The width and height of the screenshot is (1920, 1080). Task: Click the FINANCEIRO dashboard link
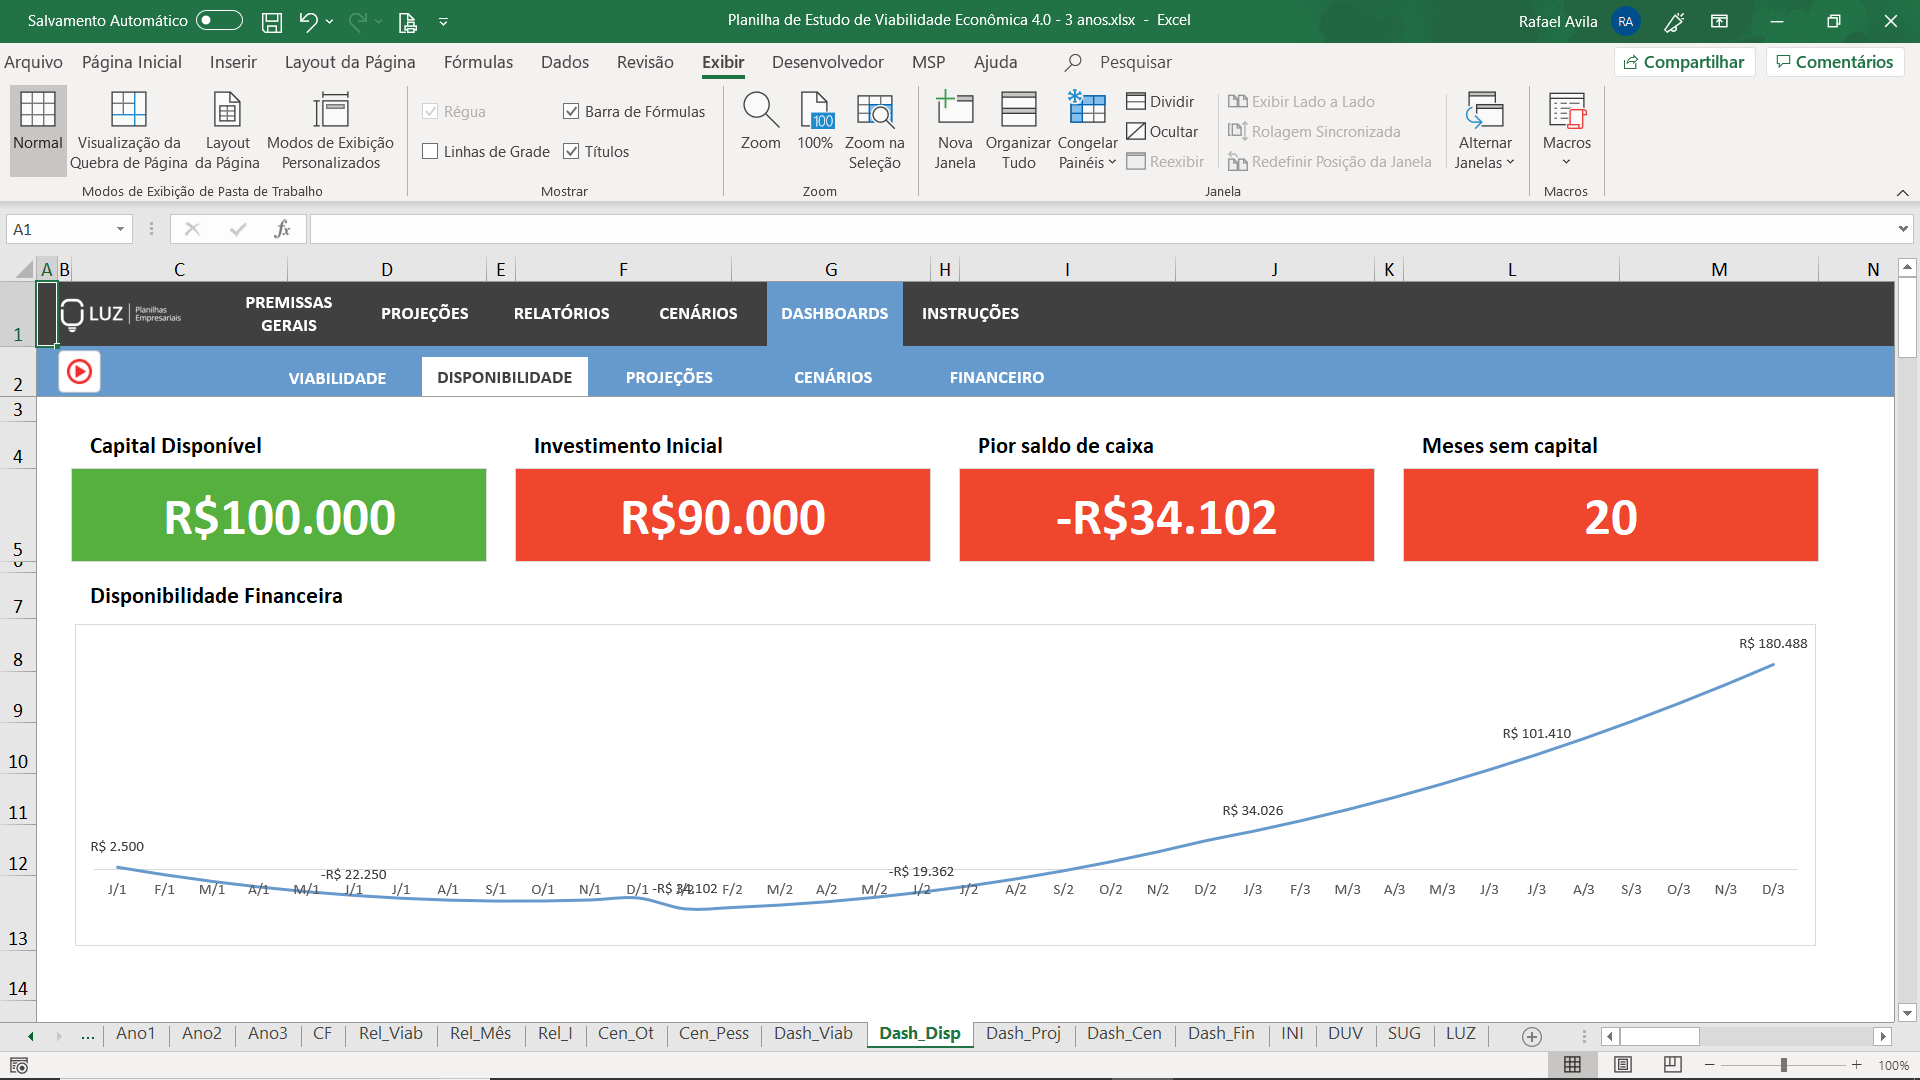[996, 377]
